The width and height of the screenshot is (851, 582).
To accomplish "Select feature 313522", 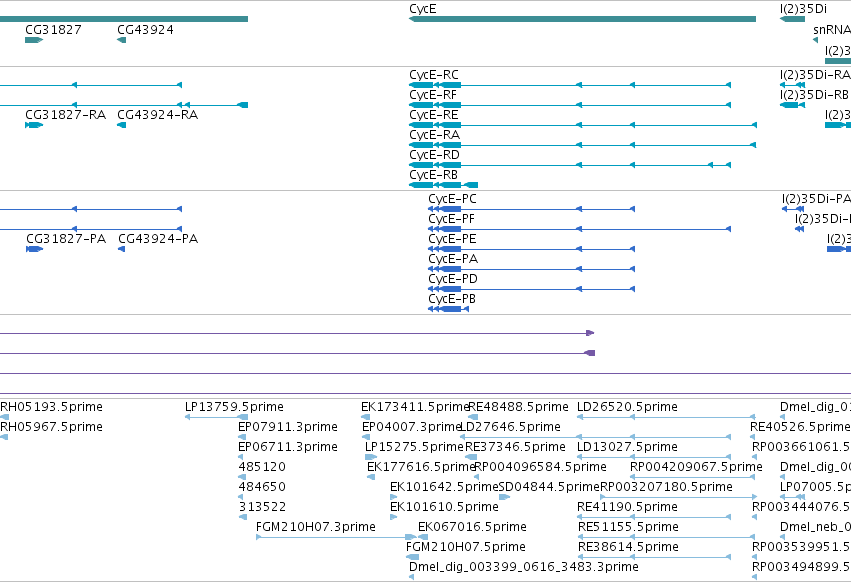I will point(243,517).
